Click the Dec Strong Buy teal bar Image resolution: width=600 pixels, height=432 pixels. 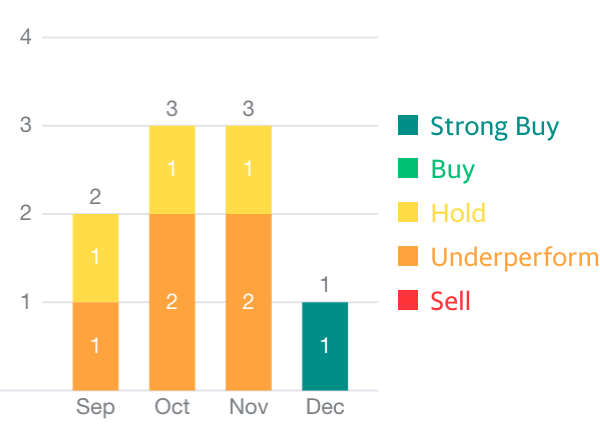pos(325,346)
